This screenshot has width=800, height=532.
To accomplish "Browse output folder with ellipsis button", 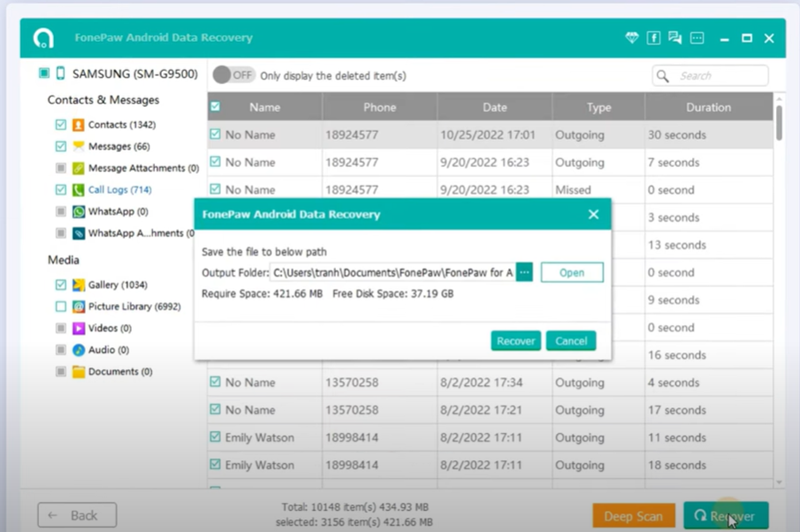I will click(x=524, y=272).
